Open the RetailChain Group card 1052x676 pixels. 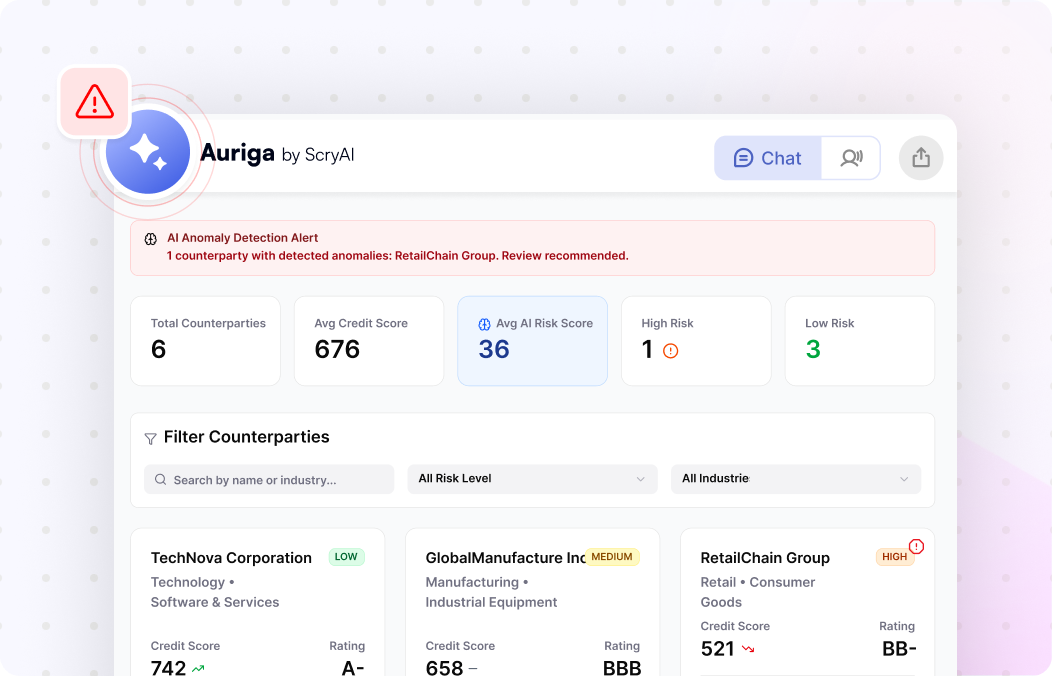pyautogui.click(x=808, y=602)
